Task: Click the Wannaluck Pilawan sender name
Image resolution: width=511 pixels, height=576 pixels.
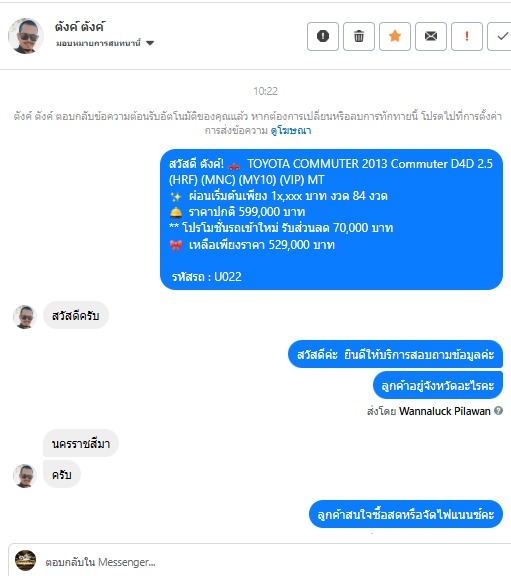Action: [x=445, y=411]
